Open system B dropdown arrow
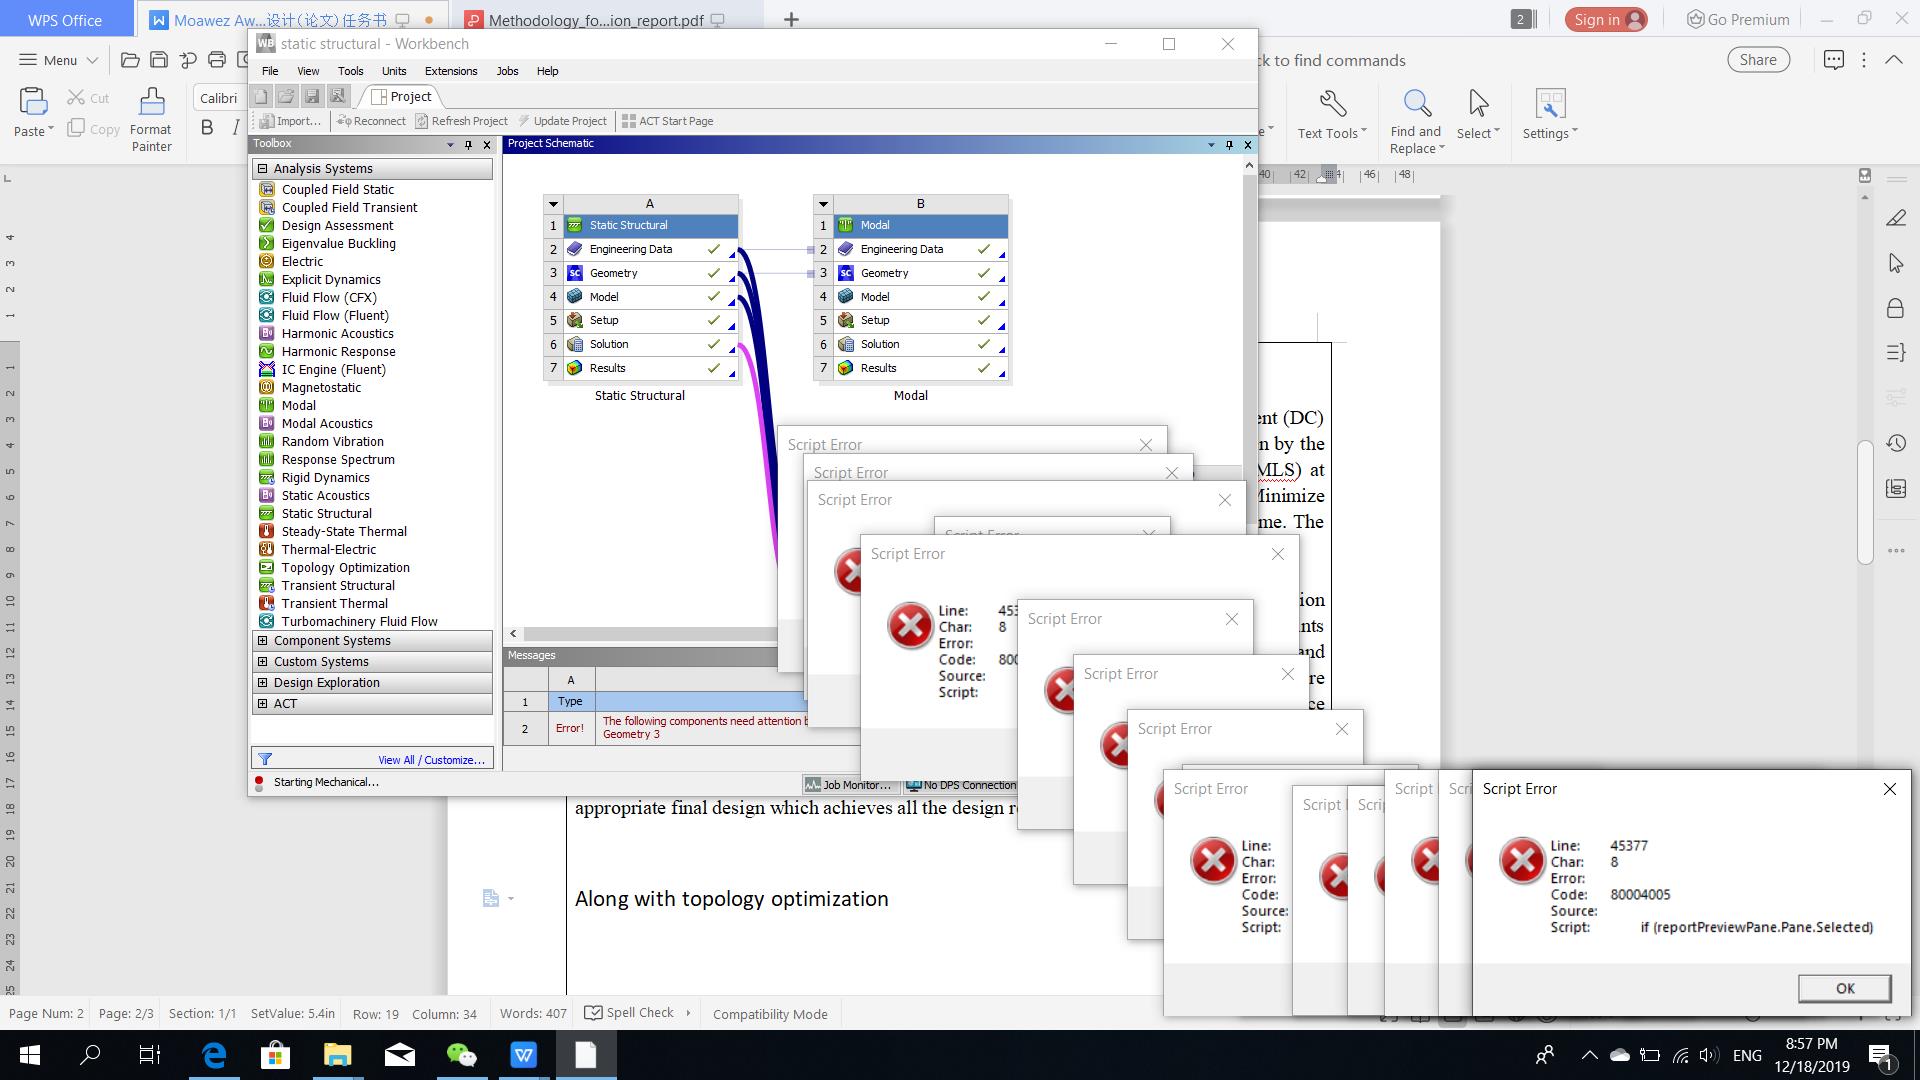Image resolution: width=1920 pixels, height=1080 pixels. pos(824,204)
